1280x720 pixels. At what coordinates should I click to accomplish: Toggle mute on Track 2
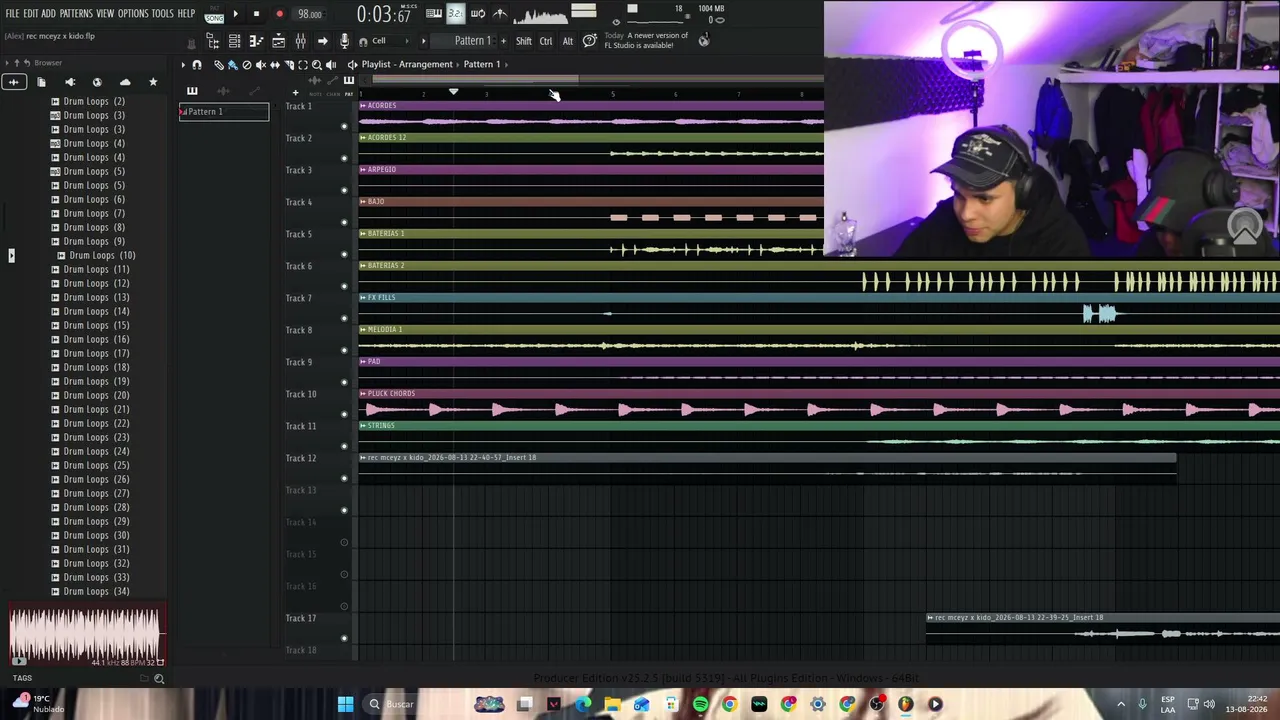pyautogui.click(x=344, y=158)
